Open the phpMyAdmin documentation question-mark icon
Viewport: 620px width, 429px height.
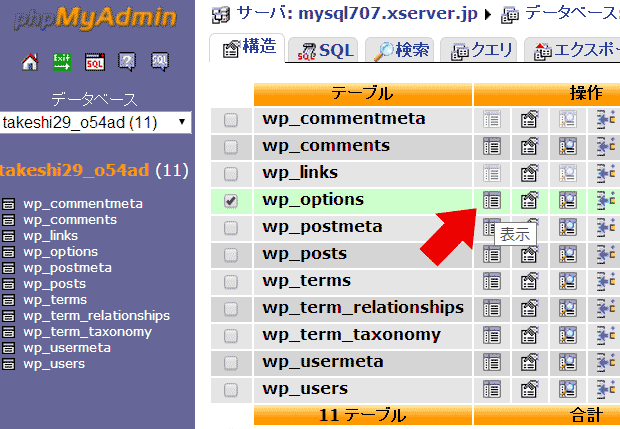click(x=127, y=62)
